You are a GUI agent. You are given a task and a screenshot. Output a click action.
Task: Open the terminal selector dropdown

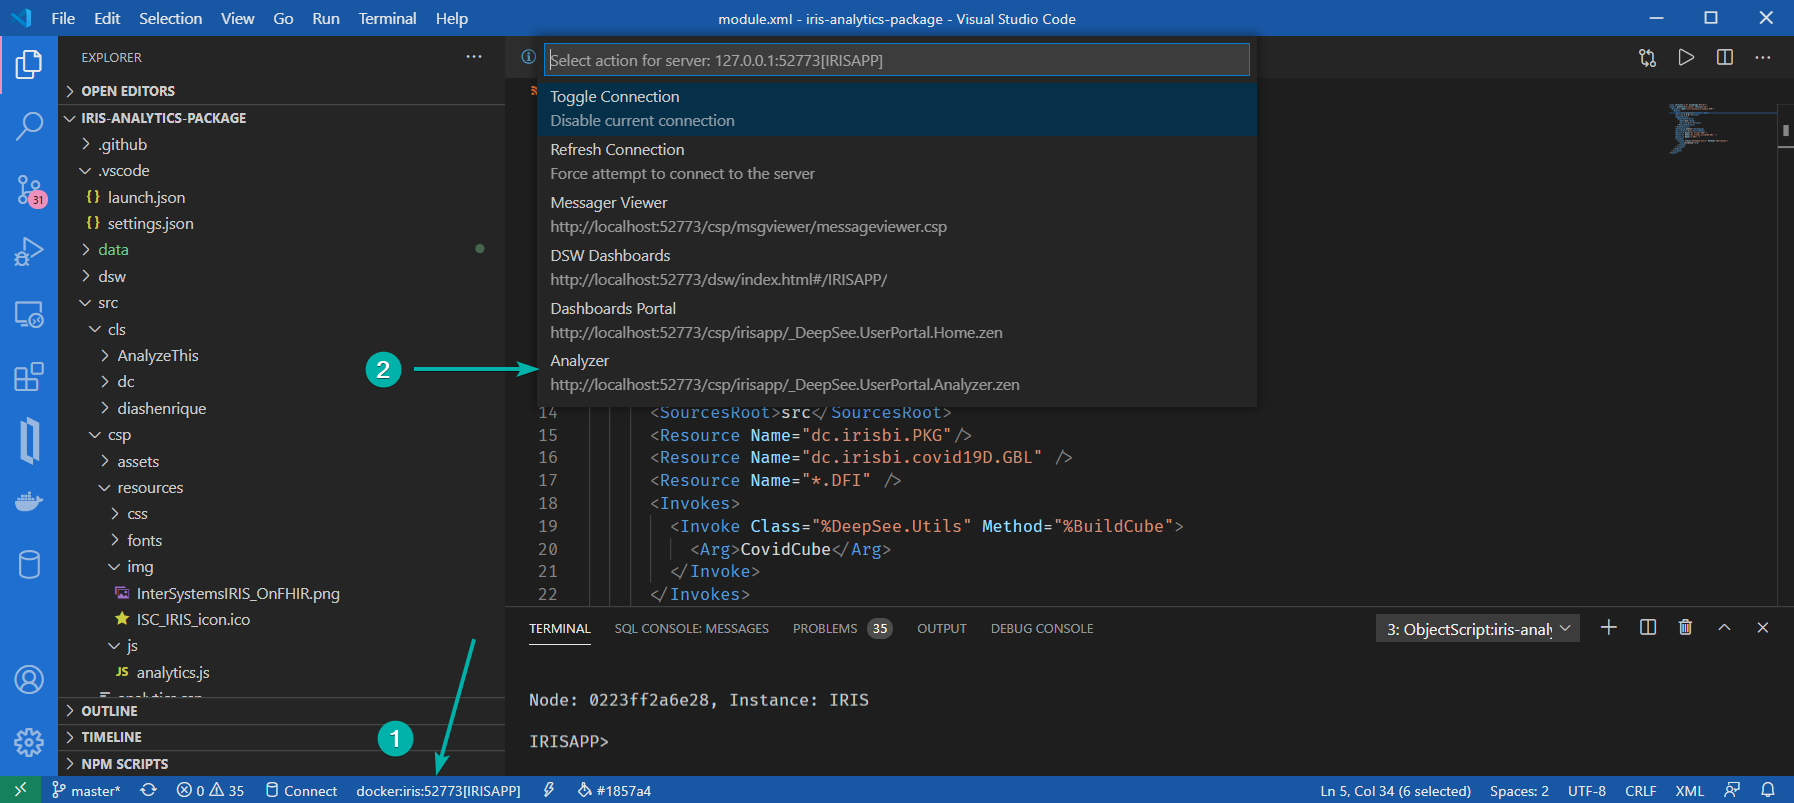pos(1478,629)
